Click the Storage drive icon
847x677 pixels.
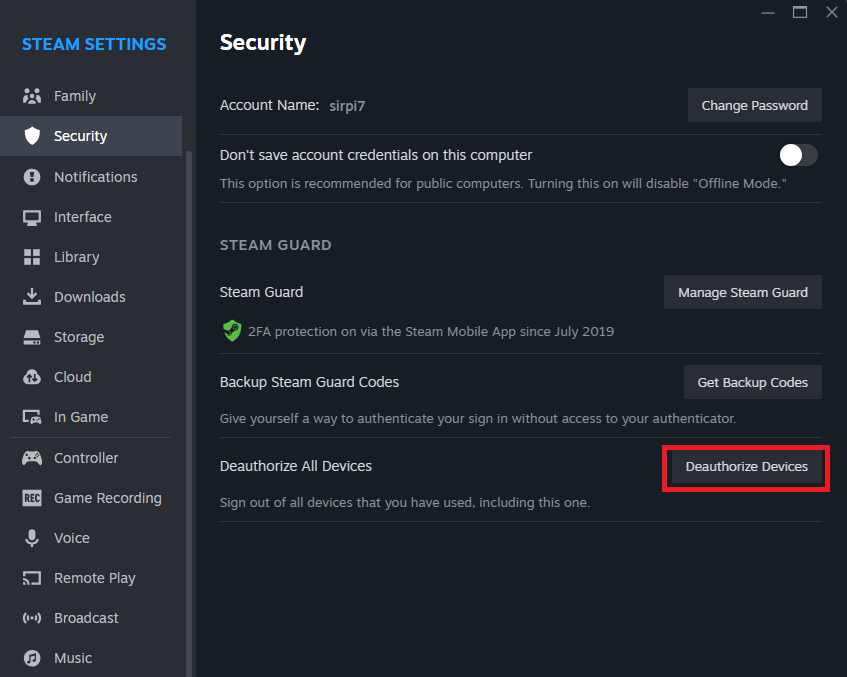pos(32,337)
